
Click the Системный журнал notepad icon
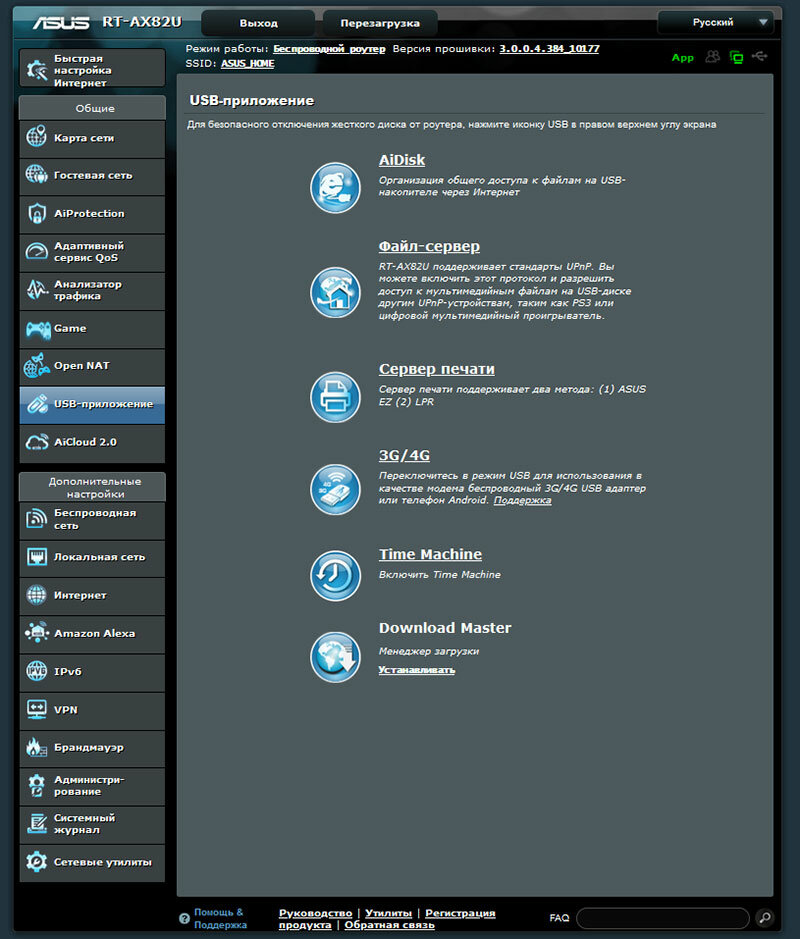pos(37,824)
